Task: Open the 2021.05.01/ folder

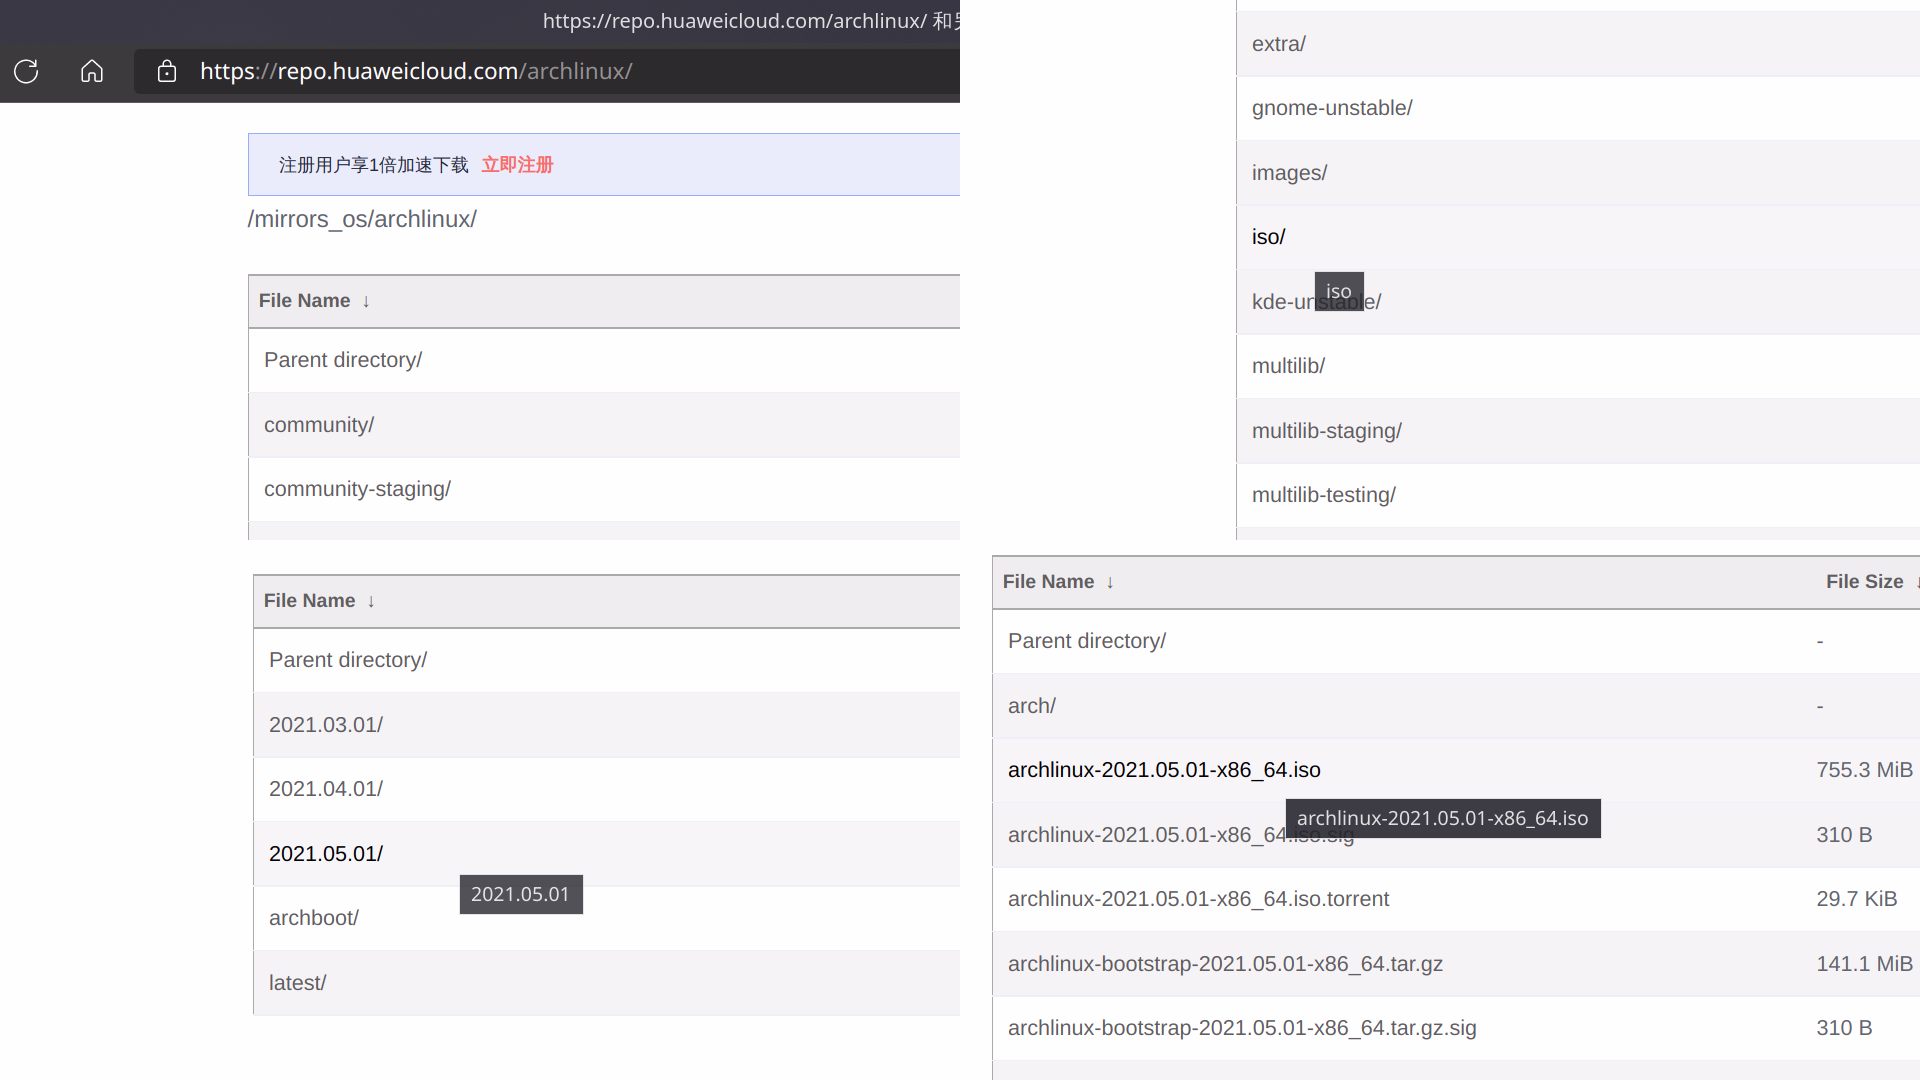Action: tap(325, 854)
